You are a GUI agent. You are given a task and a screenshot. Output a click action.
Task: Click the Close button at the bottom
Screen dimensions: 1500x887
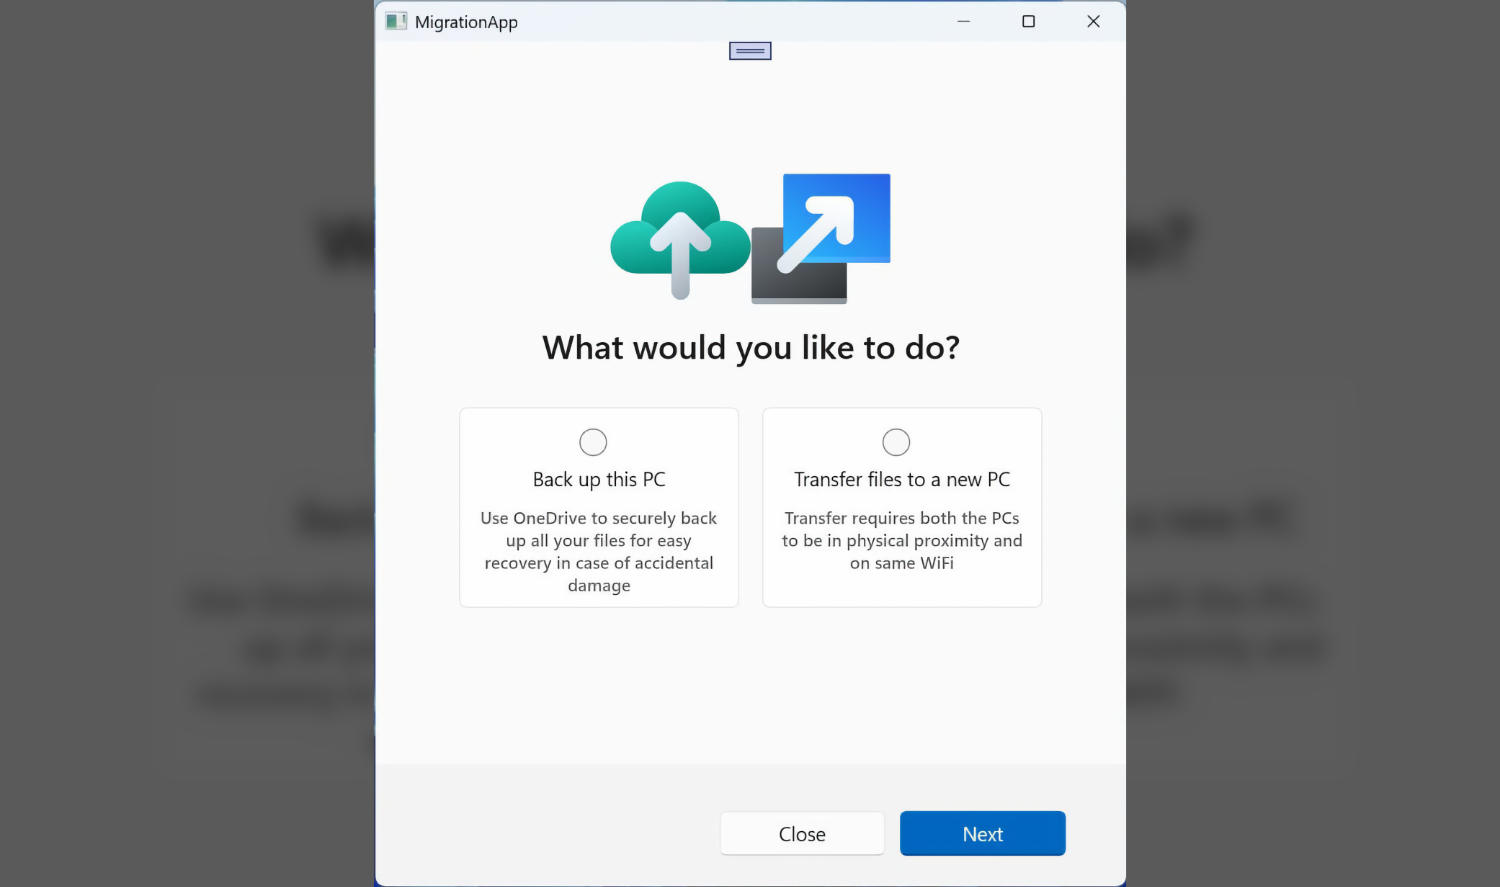point(802,833)
